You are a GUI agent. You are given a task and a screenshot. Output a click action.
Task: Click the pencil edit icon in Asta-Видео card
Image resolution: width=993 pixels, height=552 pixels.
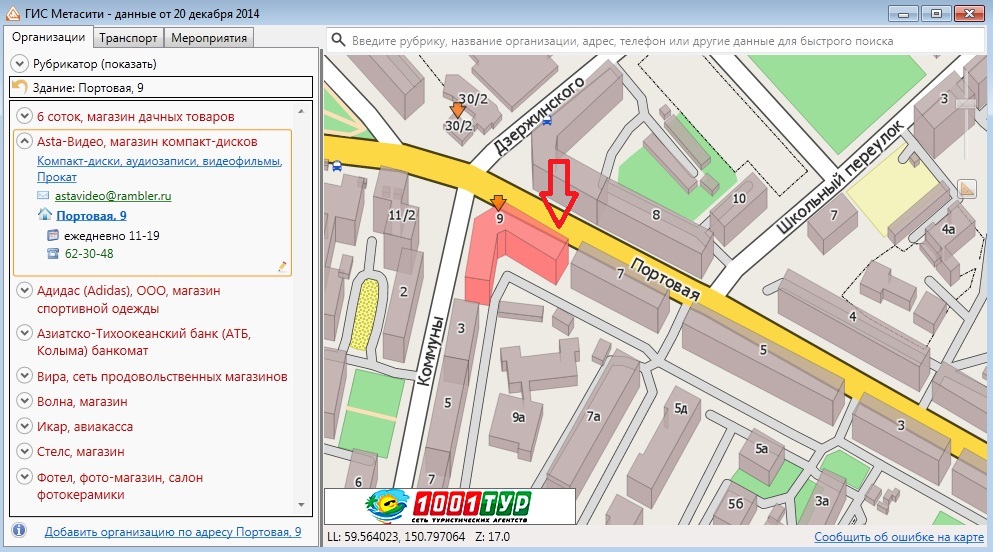[283, 266]
